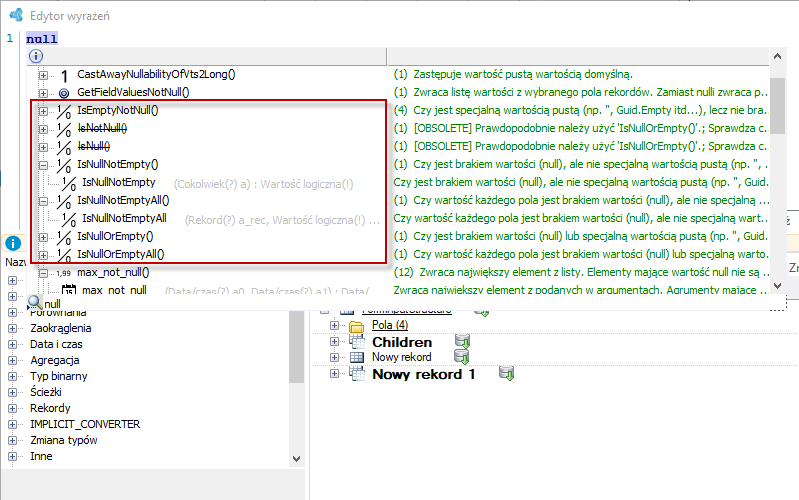Image resolution: width=799 pixels, height=500 pixels.
Task: Expand the Zaokrąglenia category
Action: (12, 329)
